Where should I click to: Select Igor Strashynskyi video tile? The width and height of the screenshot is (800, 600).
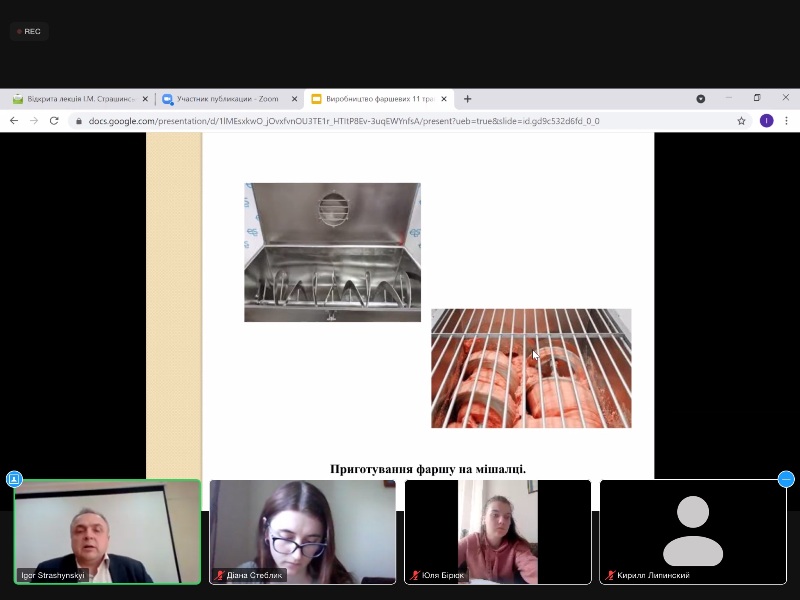pyautogui.click(x=107, y=532)
